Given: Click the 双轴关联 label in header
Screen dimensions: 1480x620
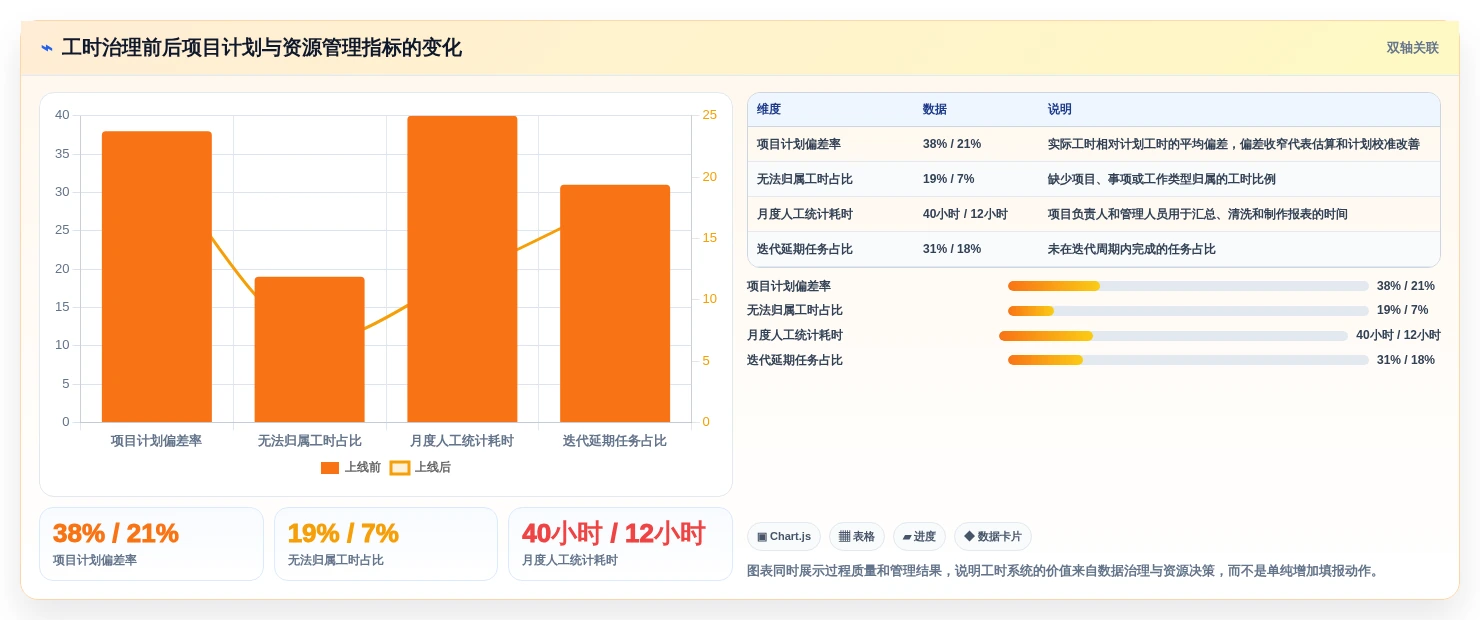Looking at the screenshot, I should (1412, 48).
